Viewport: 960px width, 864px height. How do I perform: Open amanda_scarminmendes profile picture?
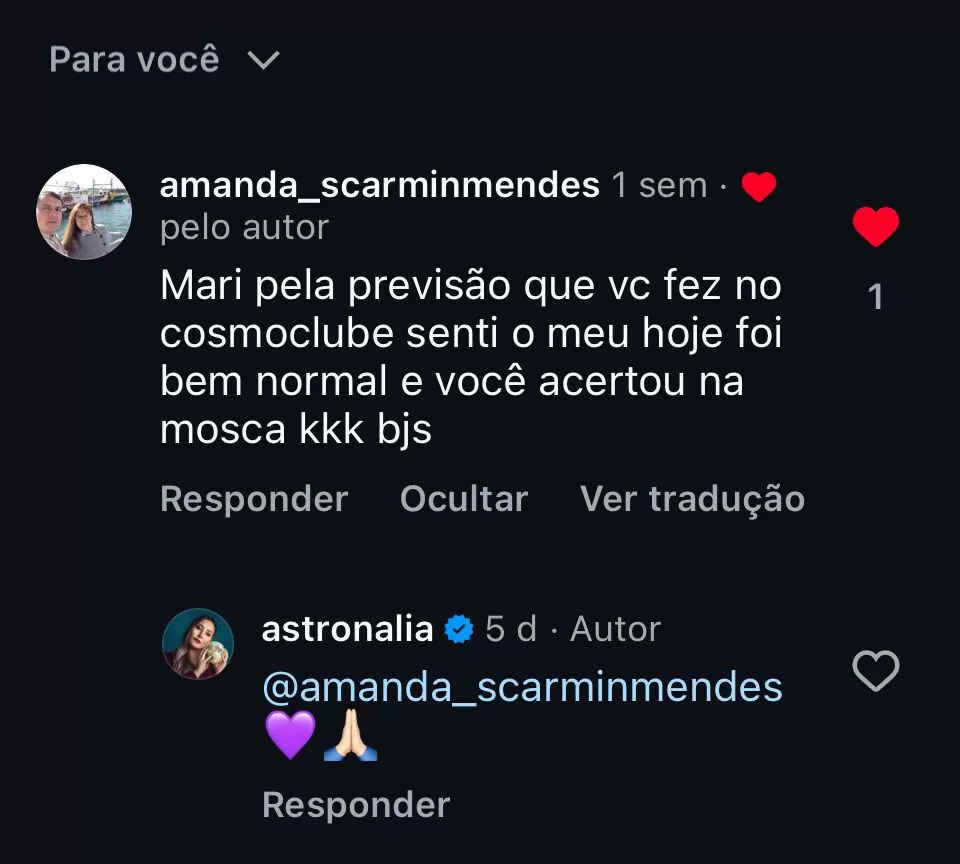(x=84, y=212)
